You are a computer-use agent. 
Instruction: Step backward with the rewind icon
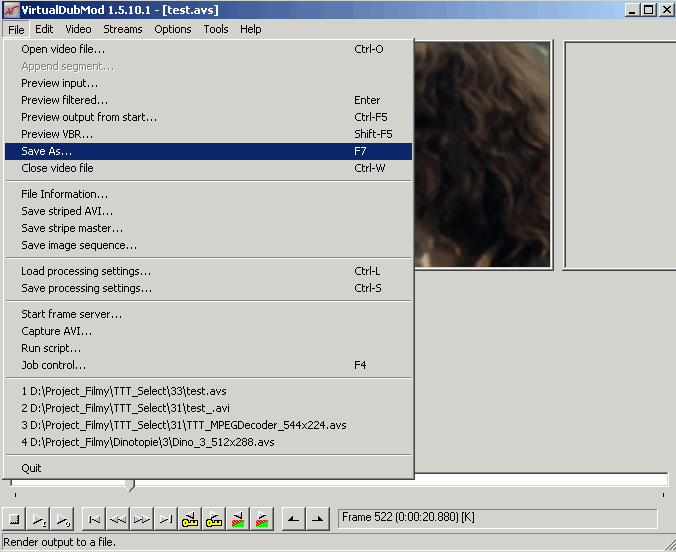118,519
